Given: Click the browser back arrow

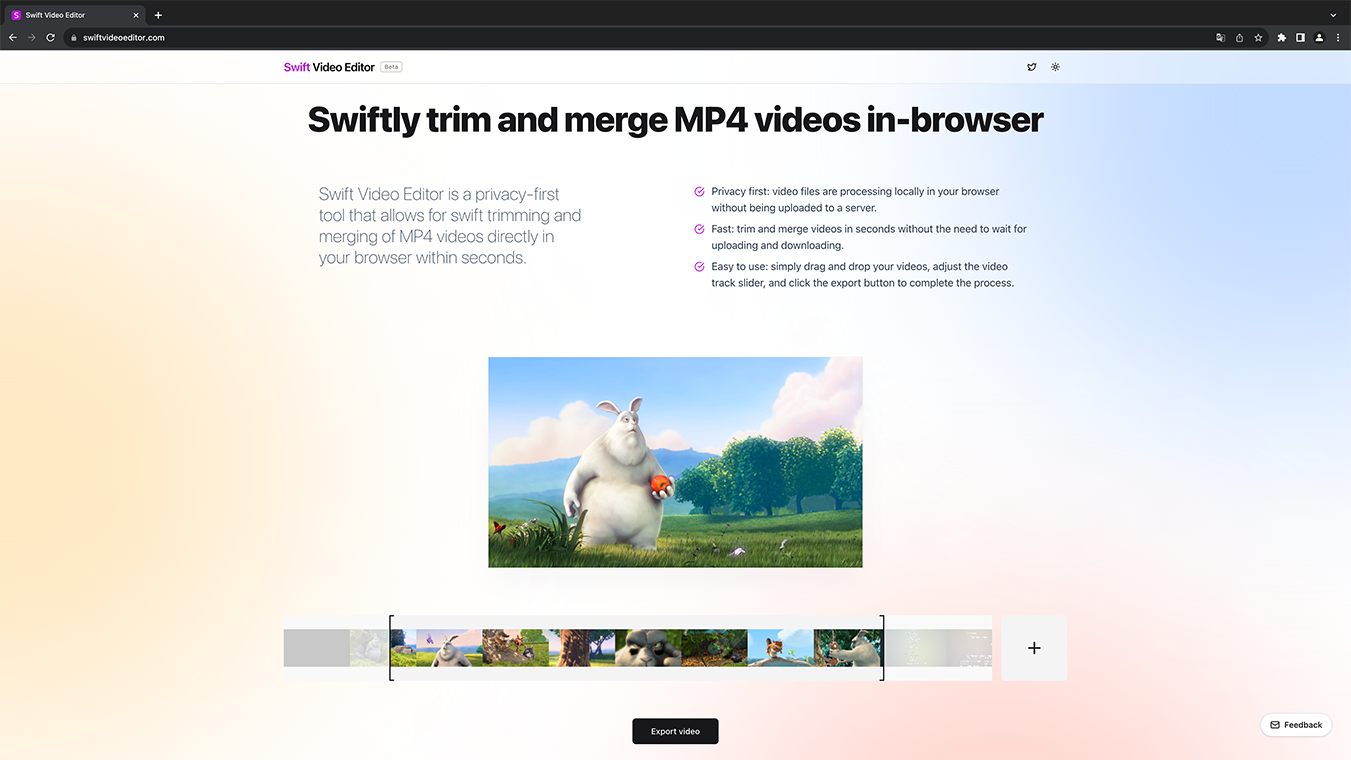Looking at the screenshot, I should pos(13,37).
